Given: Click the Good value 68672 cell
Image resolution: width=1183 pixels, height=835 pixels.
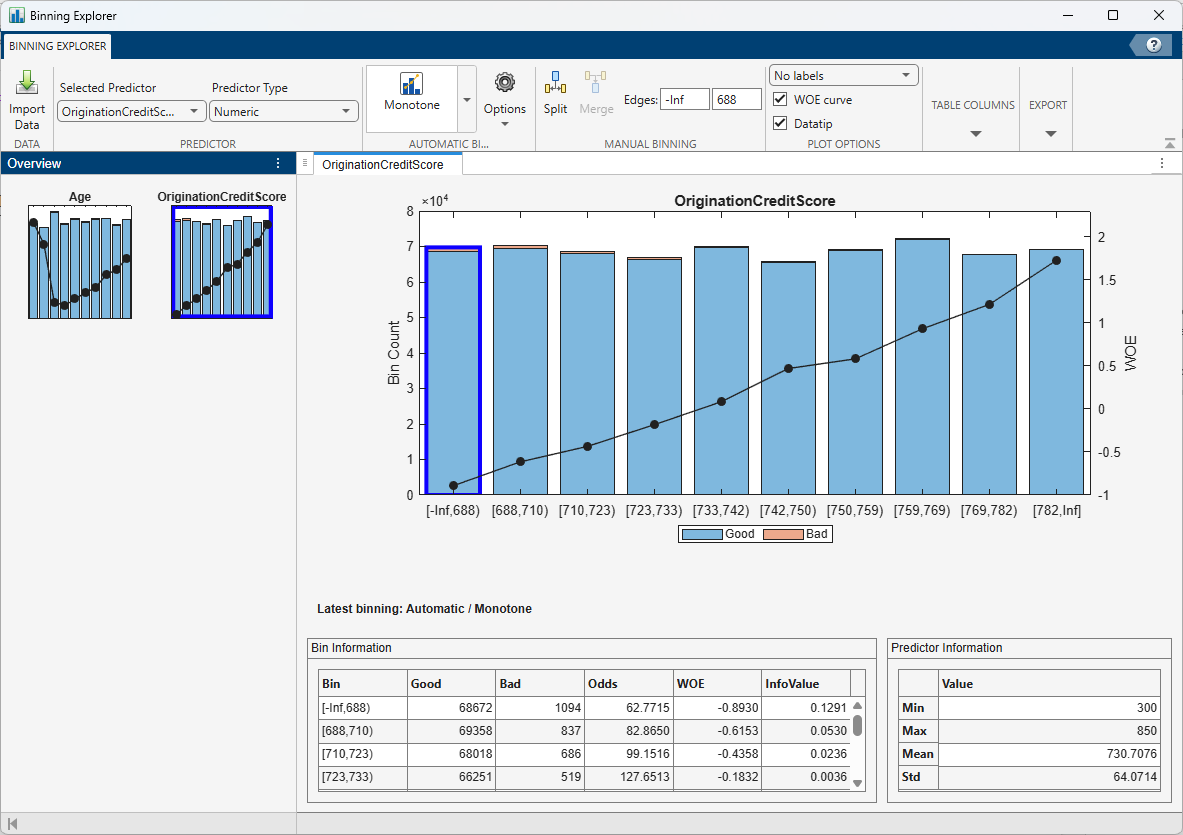Looking at the screenshot, I should (451, 708).
